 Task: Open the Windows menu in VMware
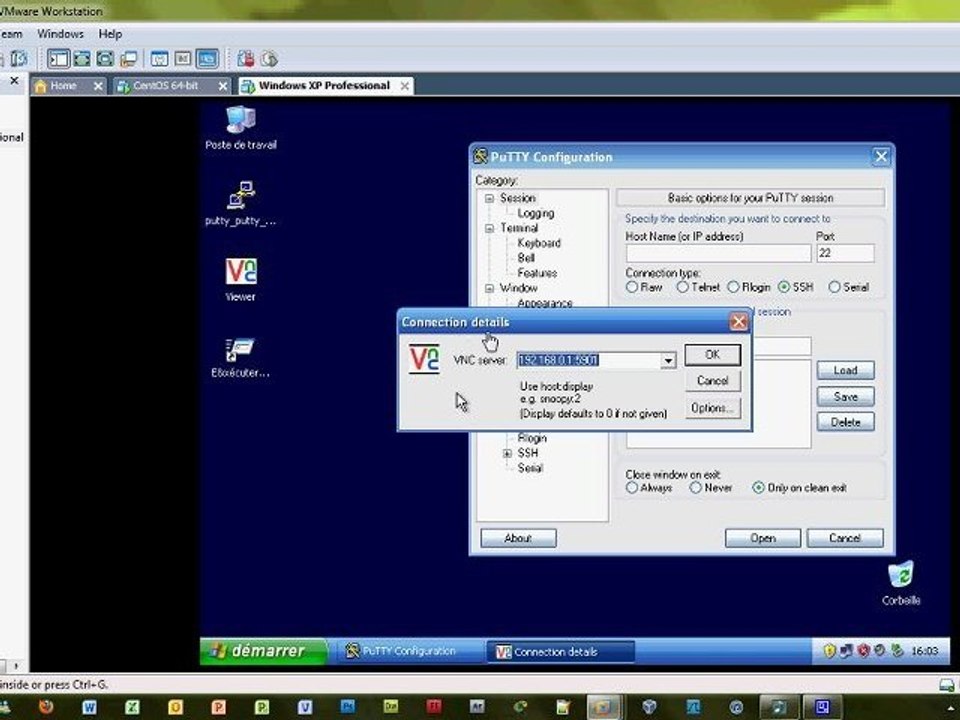pyautogui.click(x=60, y=34)
